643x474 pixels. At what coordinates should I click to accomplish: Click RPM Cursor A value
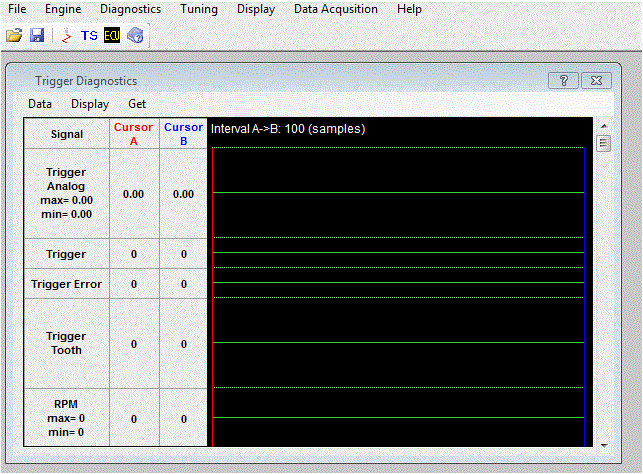(x=134, y=419)
